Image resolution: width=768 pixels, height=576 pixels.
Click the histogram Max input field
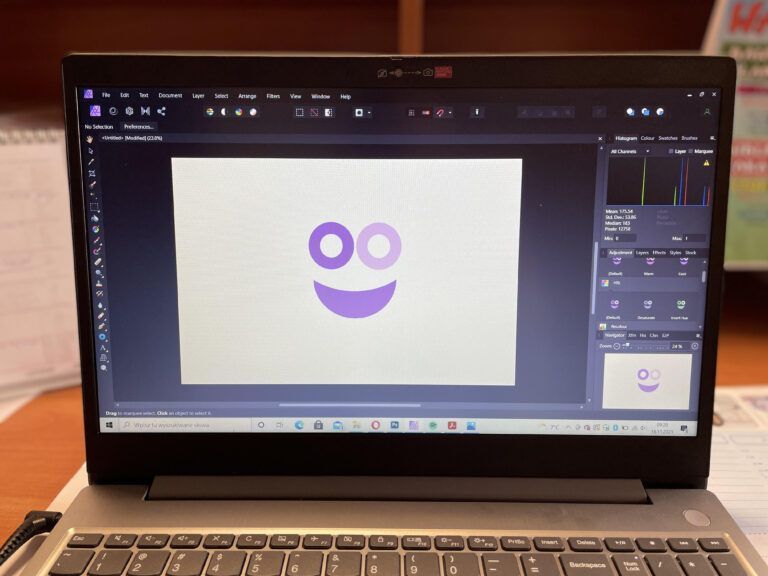(x=695, y=238)
